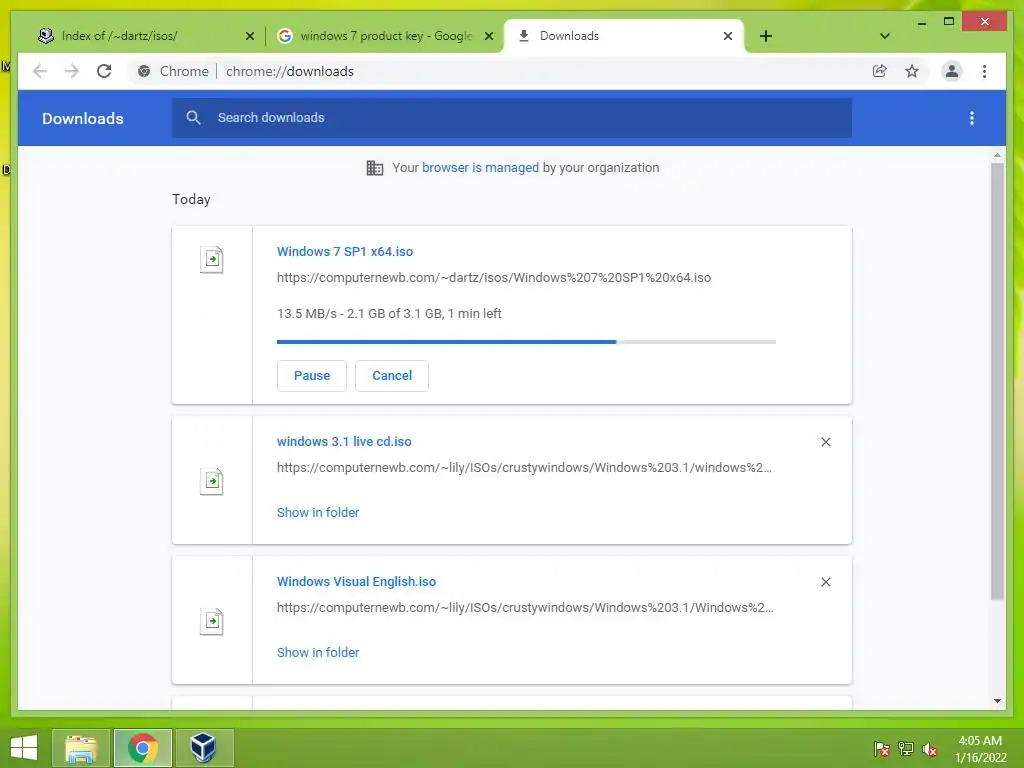Open the Windows Start button
The height and width of the screenshot is (768, 1024).
[x=24, y=748]
